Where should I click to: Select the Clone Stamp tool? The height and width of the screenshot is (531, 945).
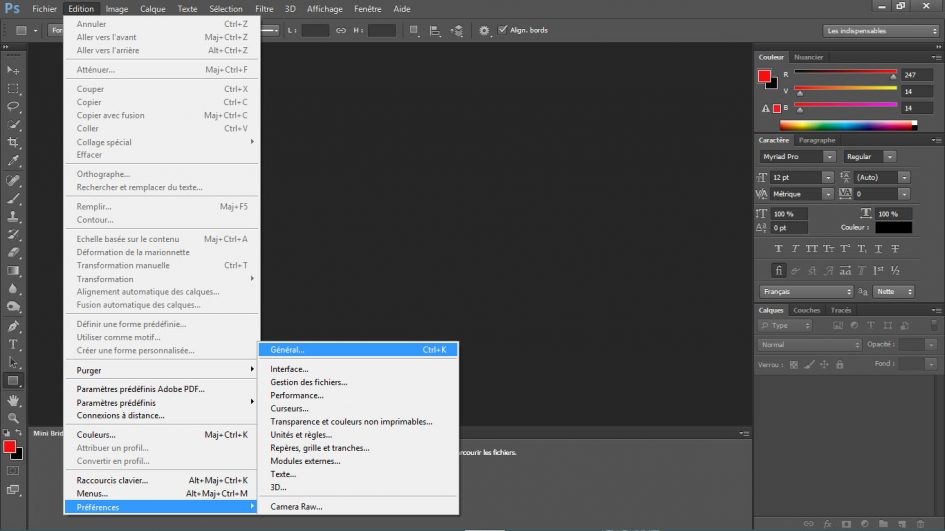pos(13,216)
